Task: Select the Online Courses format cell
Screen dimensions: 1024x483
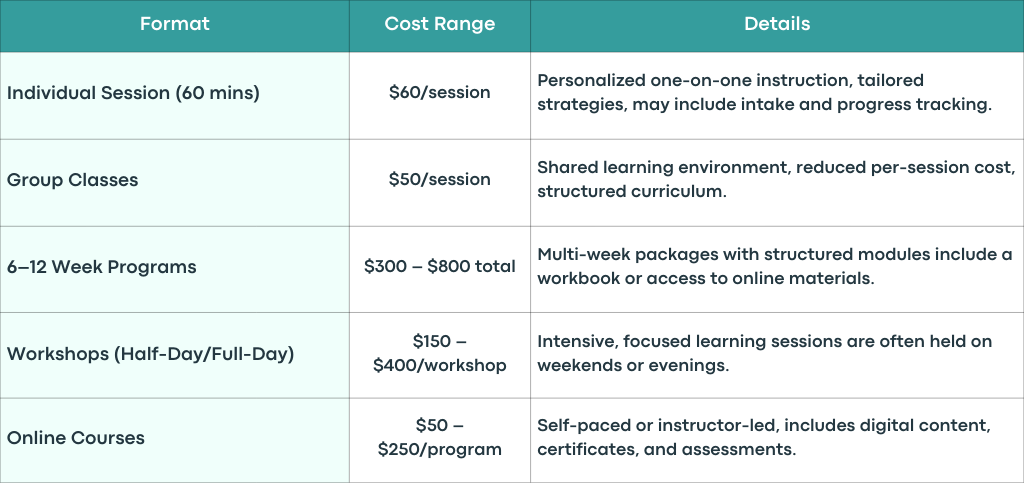Action: (174, 441)
